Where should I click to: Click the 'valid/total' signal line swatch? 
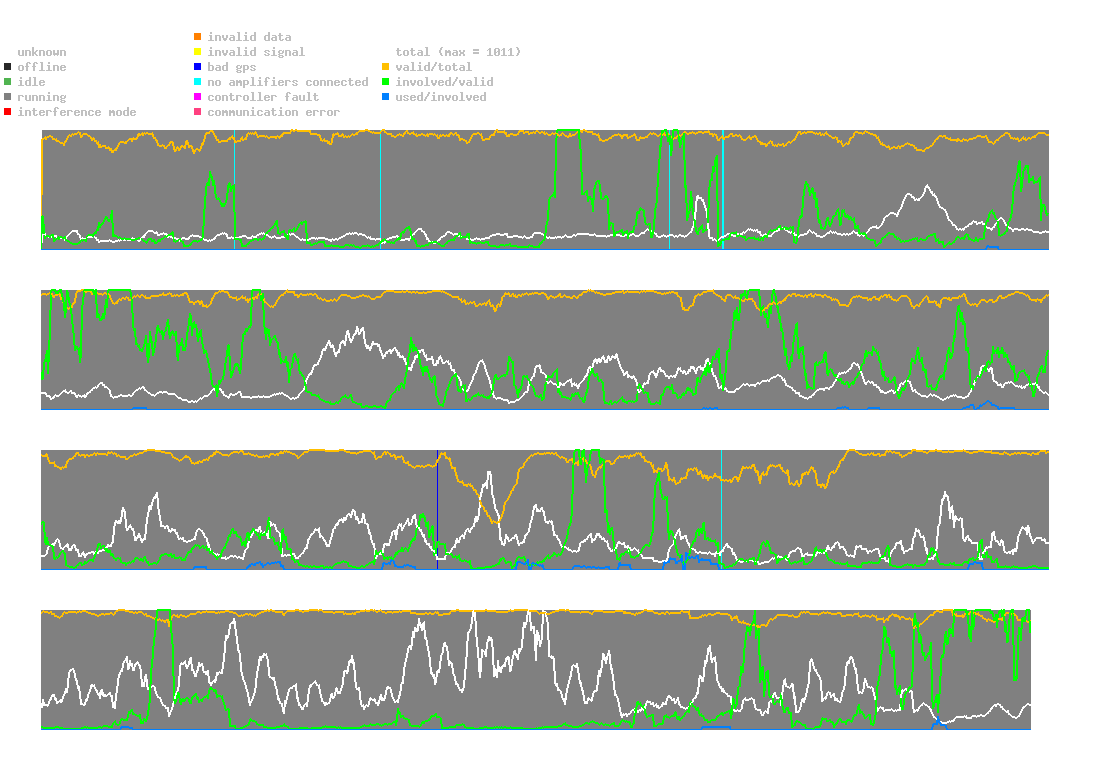pyautogui.click(x=385, y=67)
